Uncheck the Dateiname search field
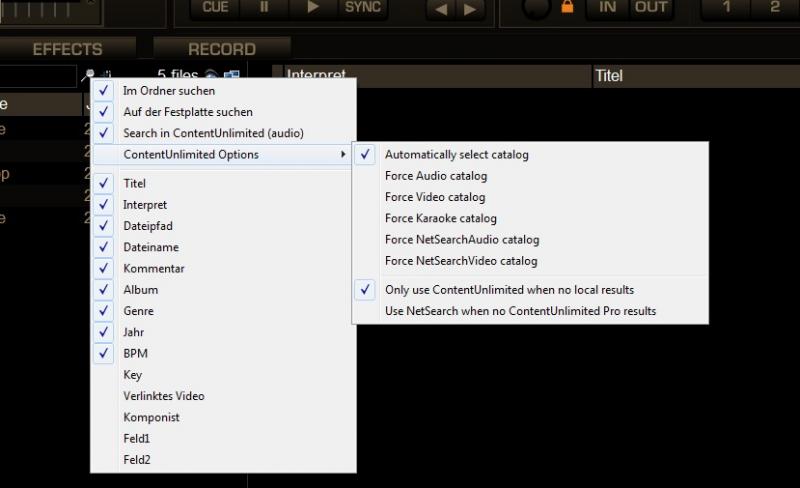 click(x=223, y=248)
